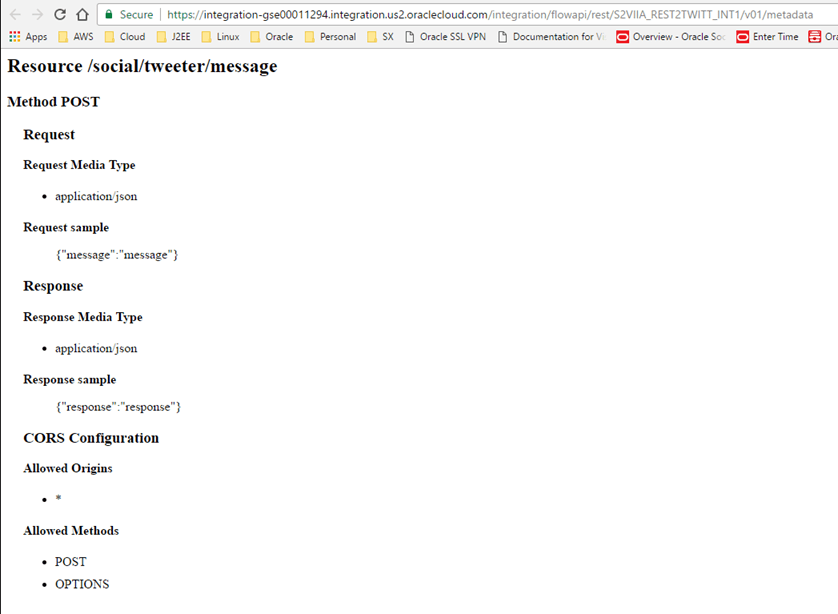This screenshot has height=614, width=838.
Task: Open the Documentation bookmark
Action: tap(550, 37)
